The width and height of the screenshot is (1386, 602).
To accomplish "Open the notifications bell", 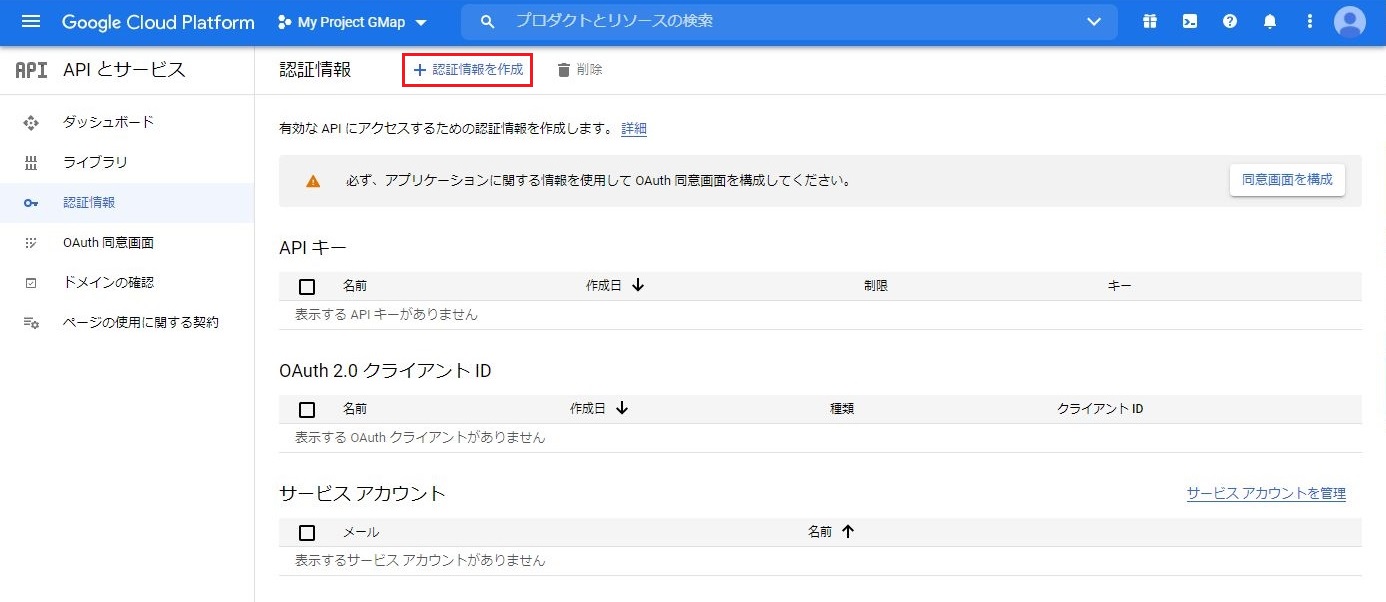I will (1269, 21).
